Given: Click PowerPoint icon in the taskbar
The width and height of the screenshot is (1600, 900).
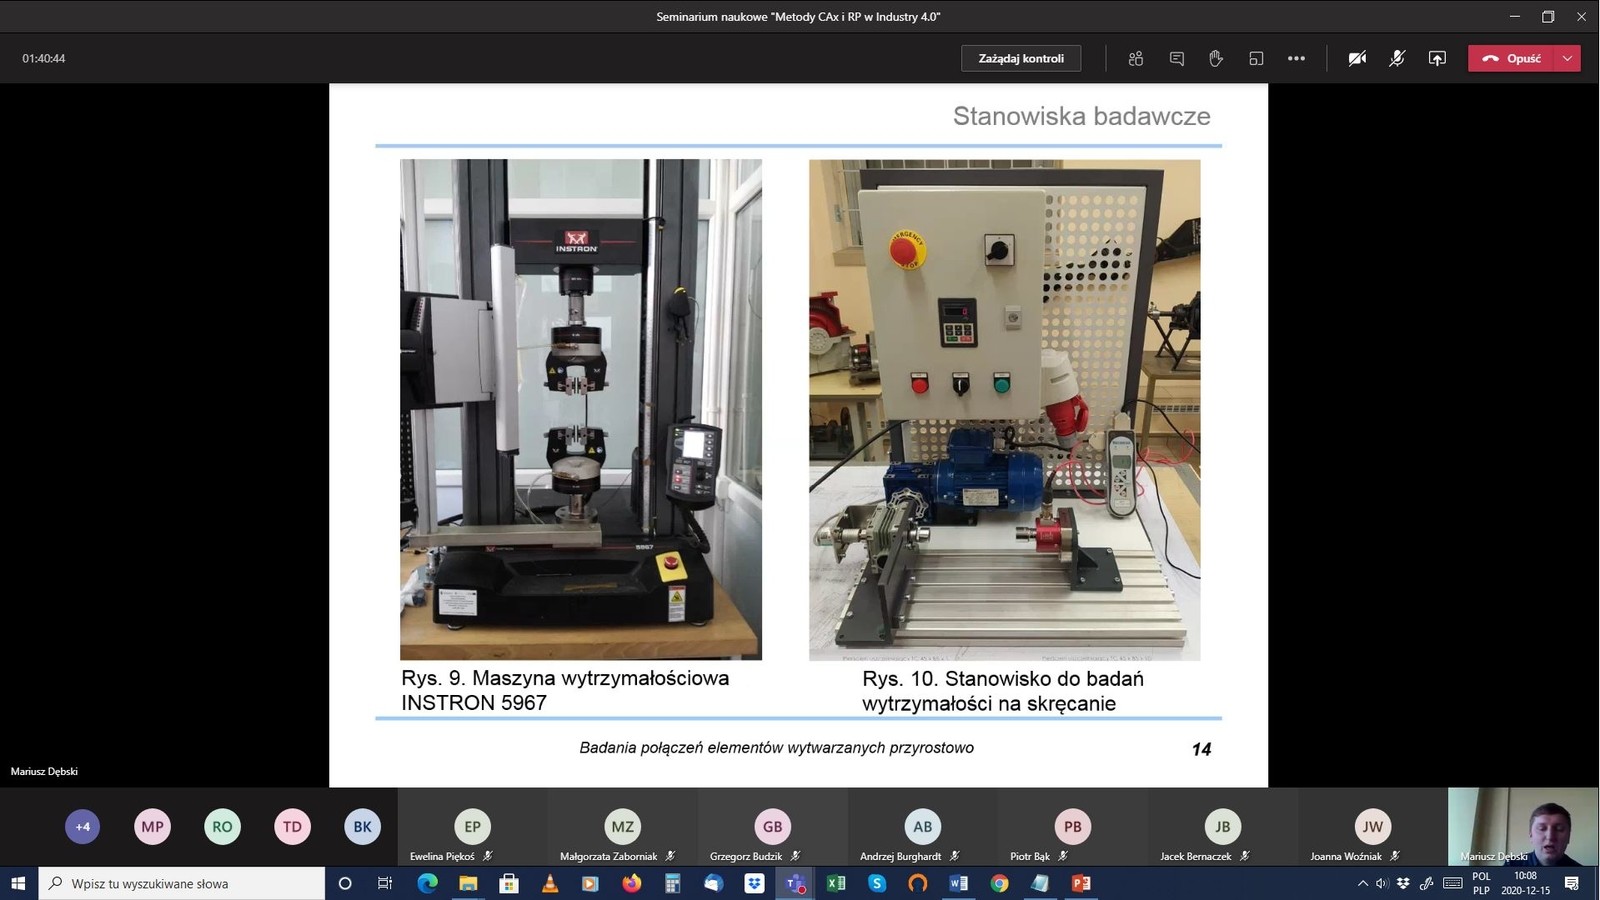Looking at the screenshot, I should [x=1081, y=884].
